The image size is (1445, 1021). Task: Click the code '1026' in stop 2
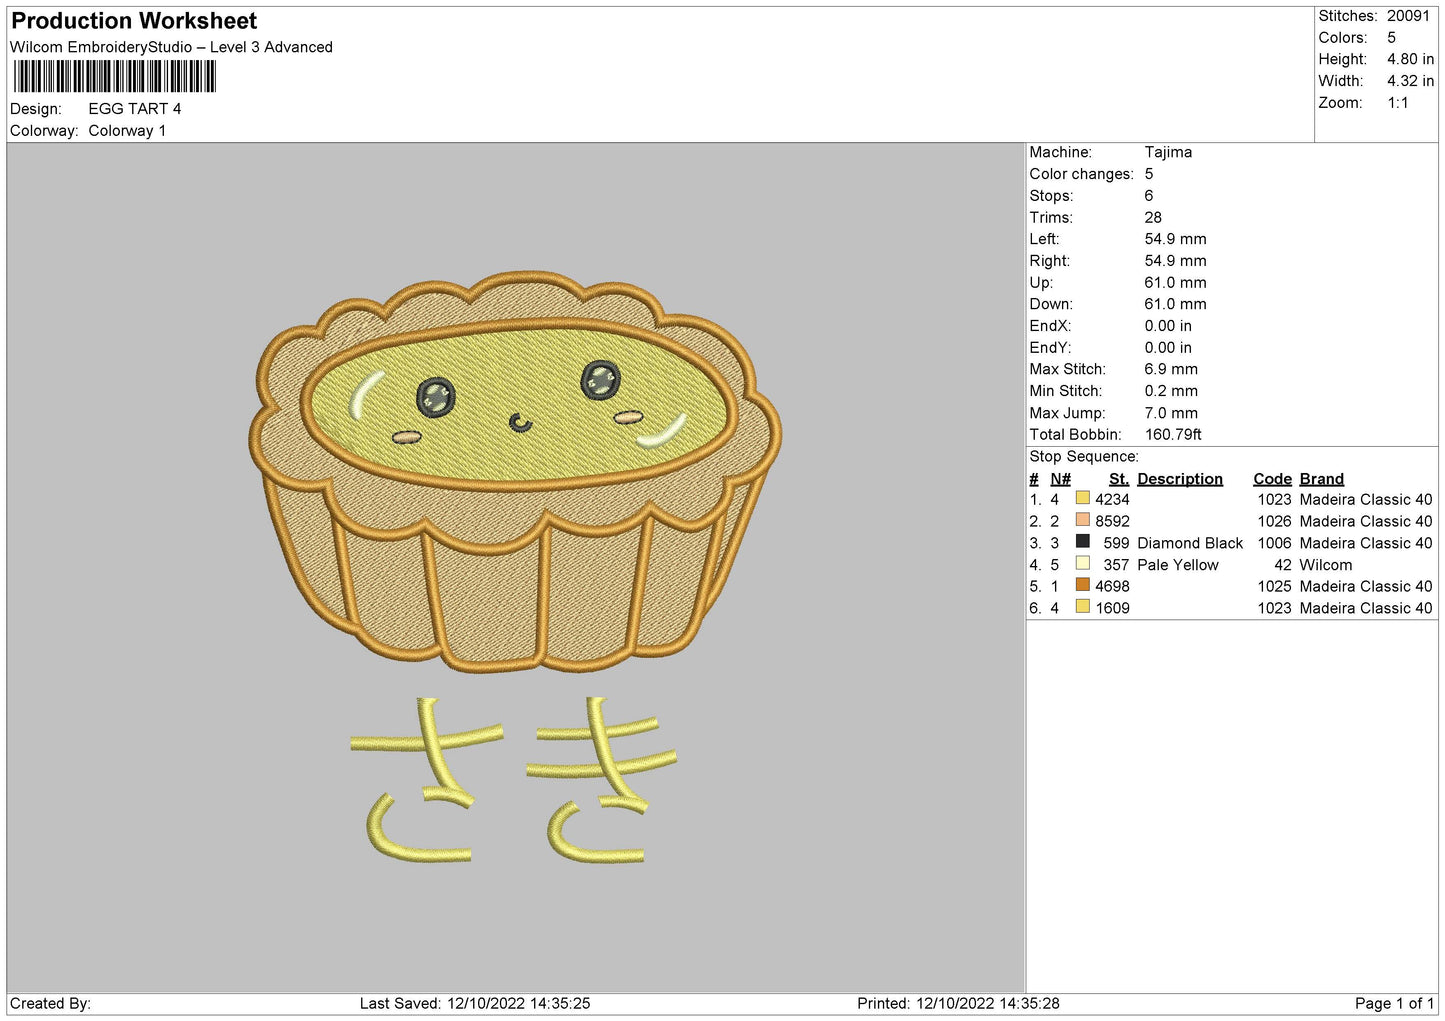coord(1274,522)
